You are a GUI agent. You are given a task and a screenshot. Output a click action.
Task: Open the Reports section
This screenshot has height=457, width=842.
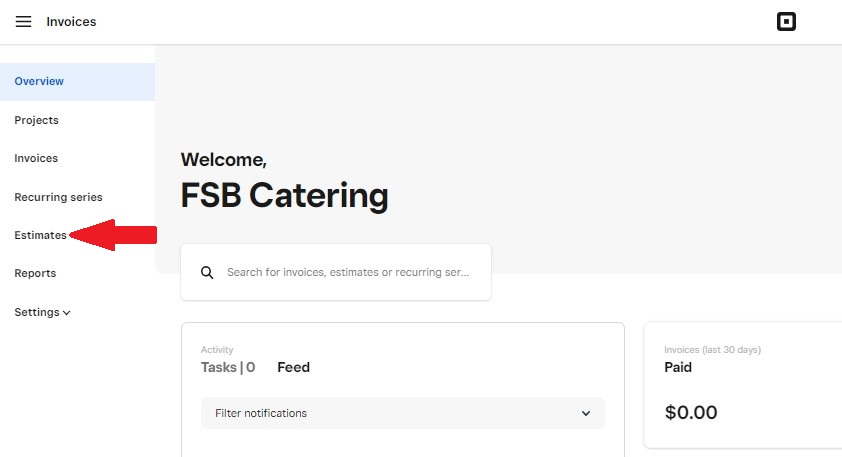point(35,273)
